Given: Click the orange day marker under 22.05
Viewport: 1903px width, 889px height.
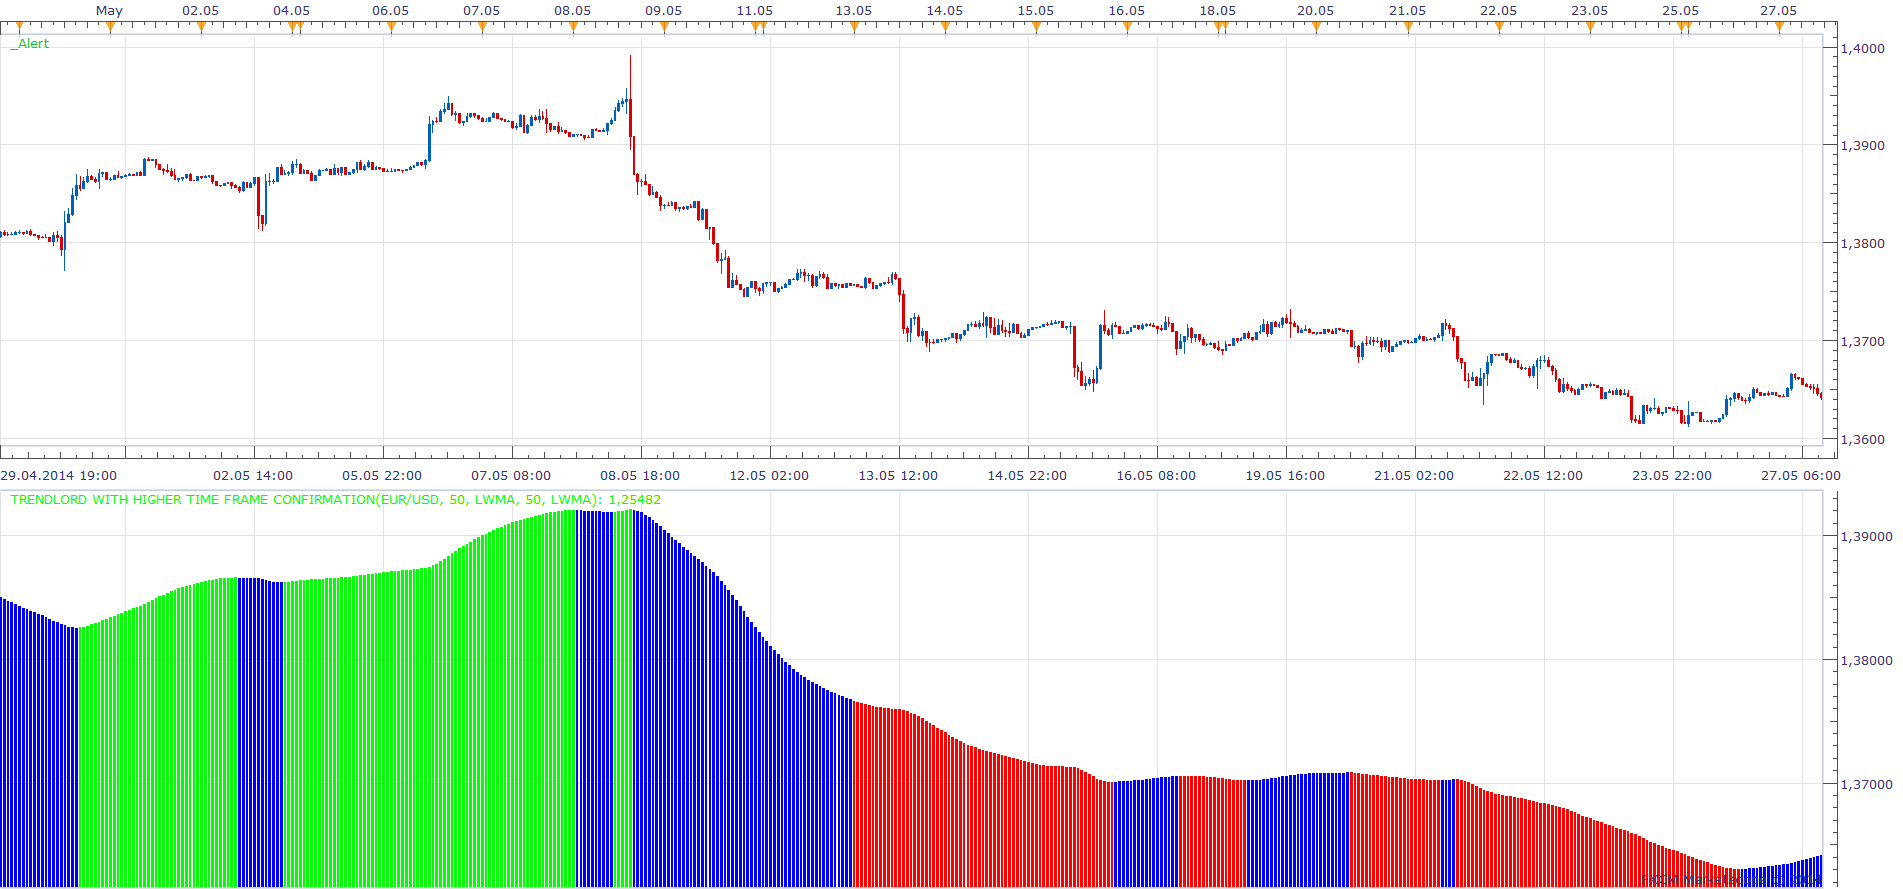Looking at the screenshot, I should (x=1499, y=28).
